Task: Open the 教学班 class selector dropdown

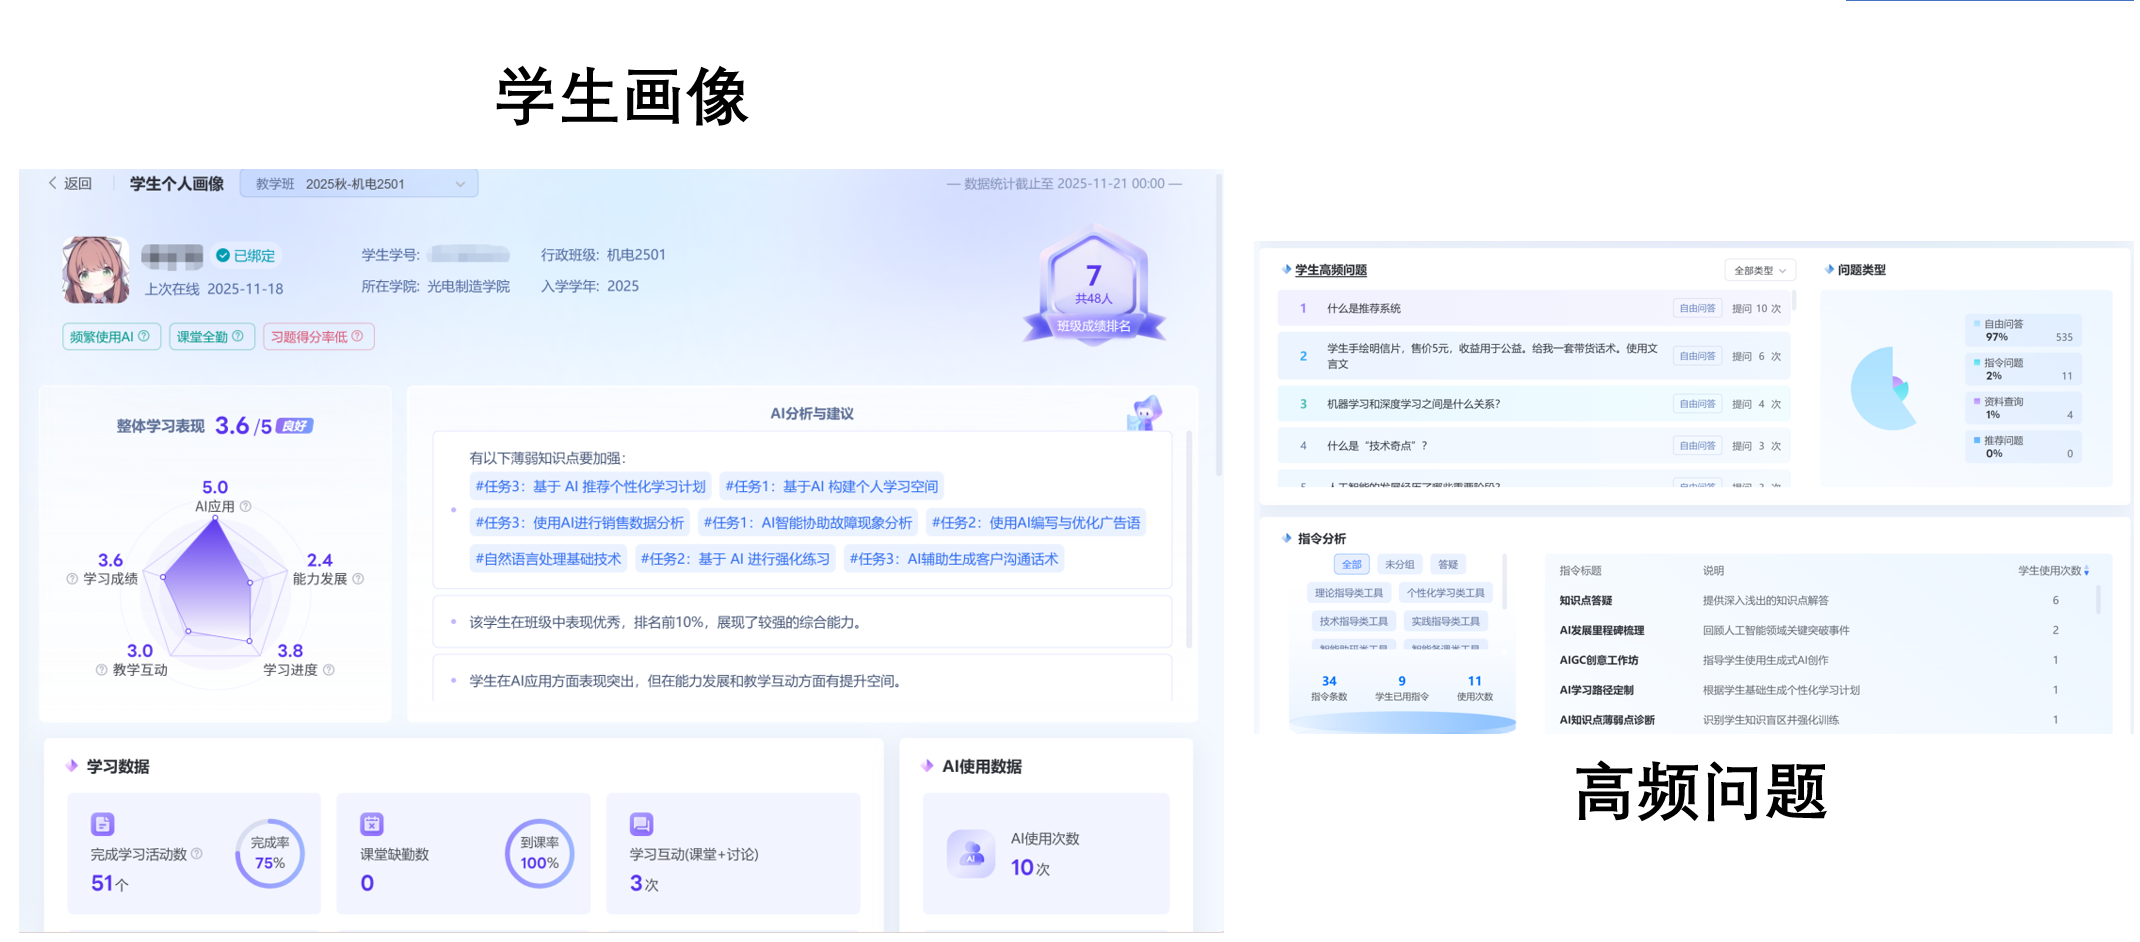Action: [360, 183]
